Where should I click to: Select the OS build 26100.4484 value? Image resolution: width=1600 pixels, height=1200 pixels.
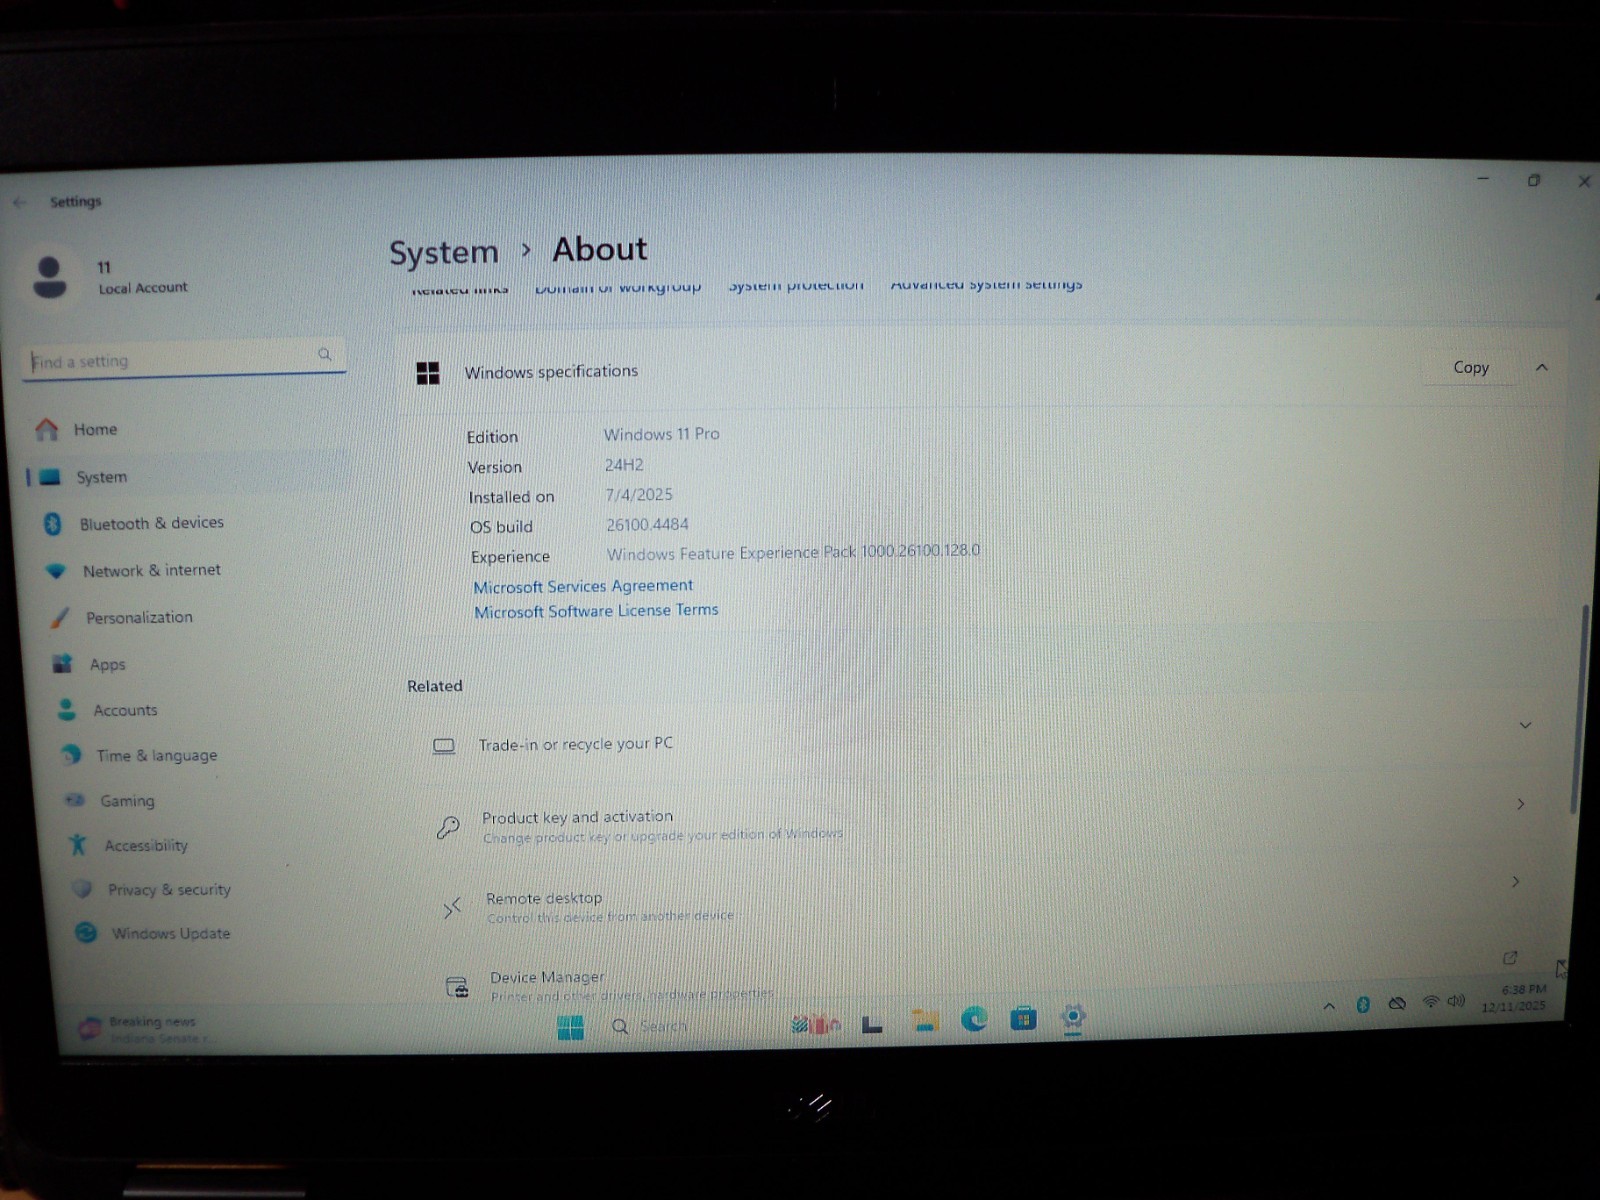point(647,524)
